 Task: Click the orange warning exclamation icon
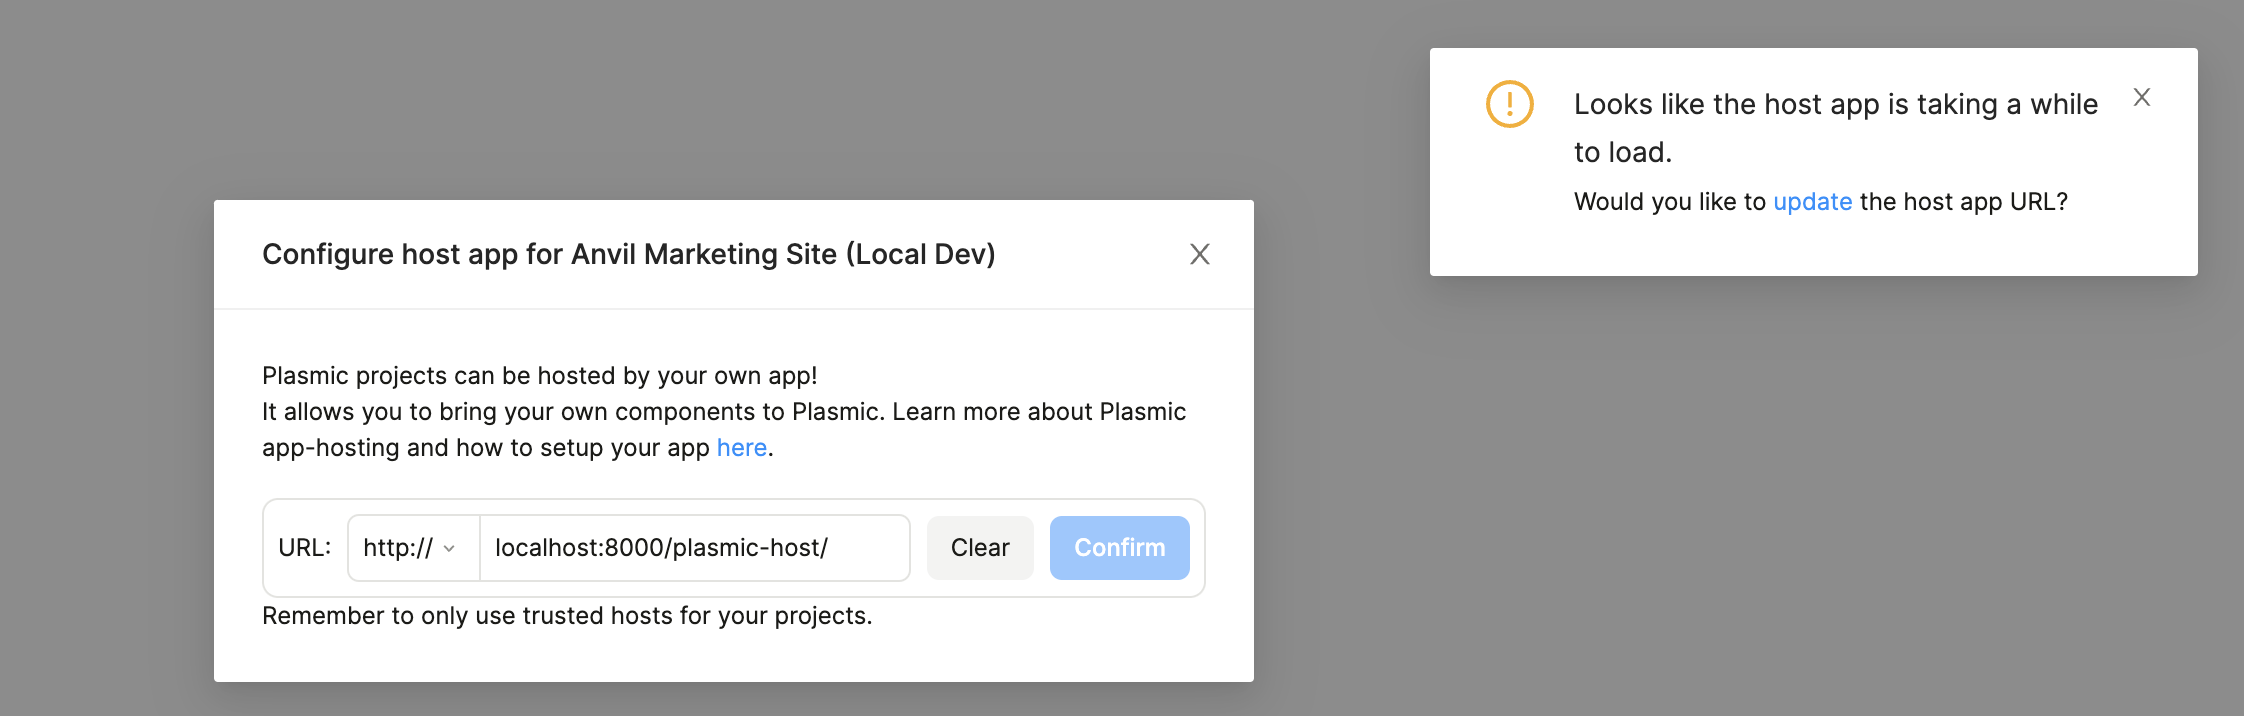1509,104
